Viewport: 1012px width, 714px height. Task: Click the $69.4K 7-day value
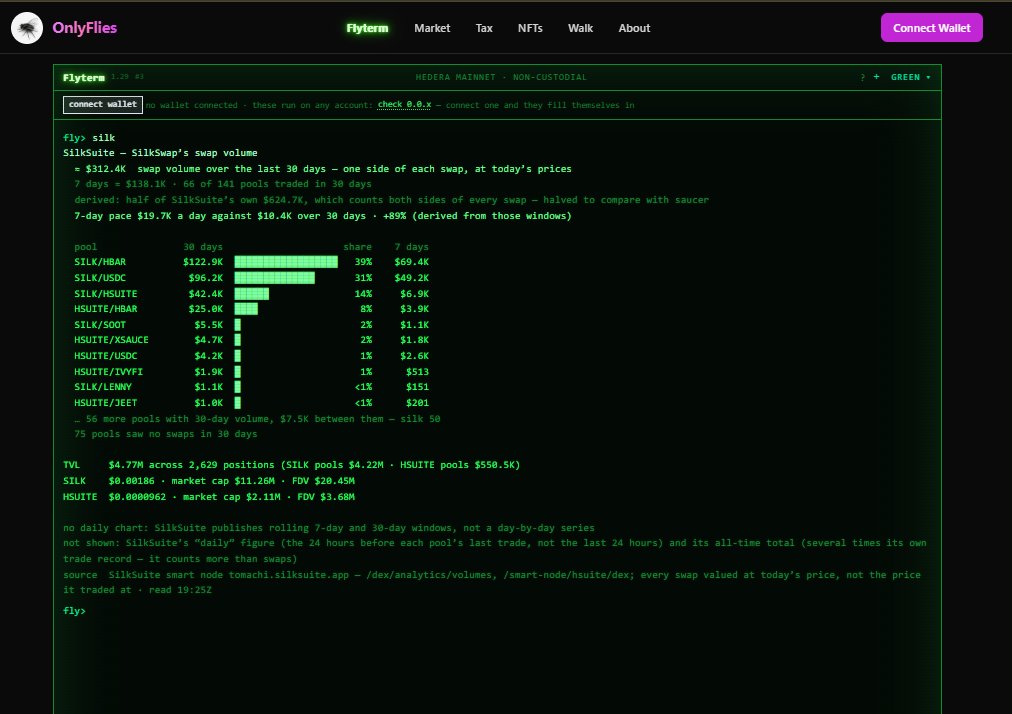pyautogui.click(x=412, y=262)
